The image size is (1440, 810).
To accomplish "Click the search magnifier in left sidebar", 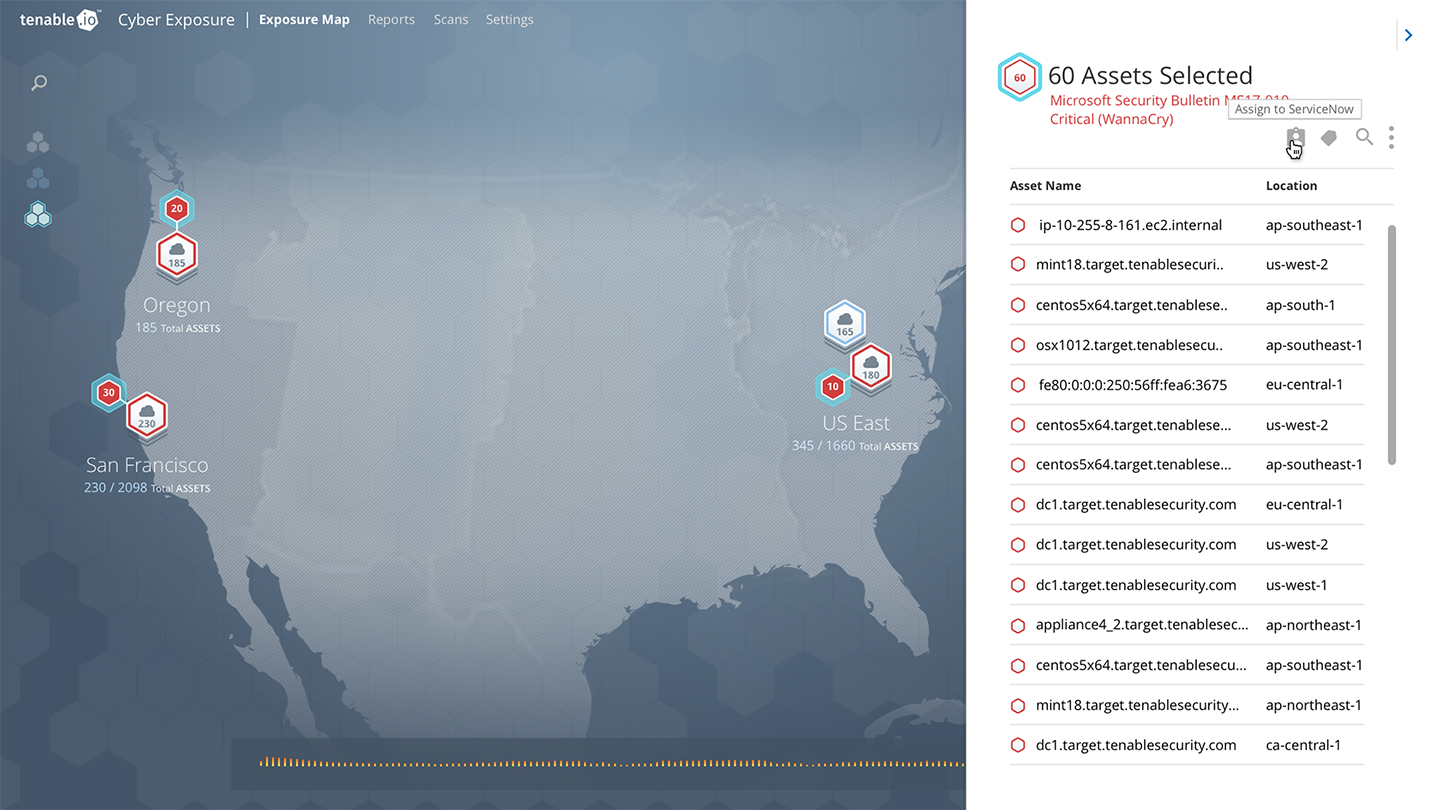I will point(39,83).
